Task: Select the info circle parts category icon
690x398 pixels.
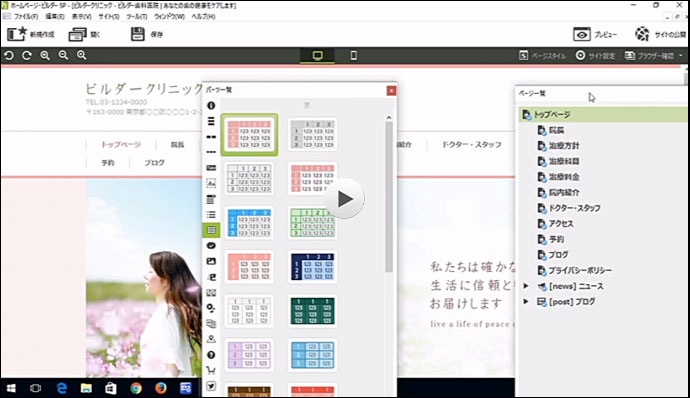Action: [x=211, y=106]
